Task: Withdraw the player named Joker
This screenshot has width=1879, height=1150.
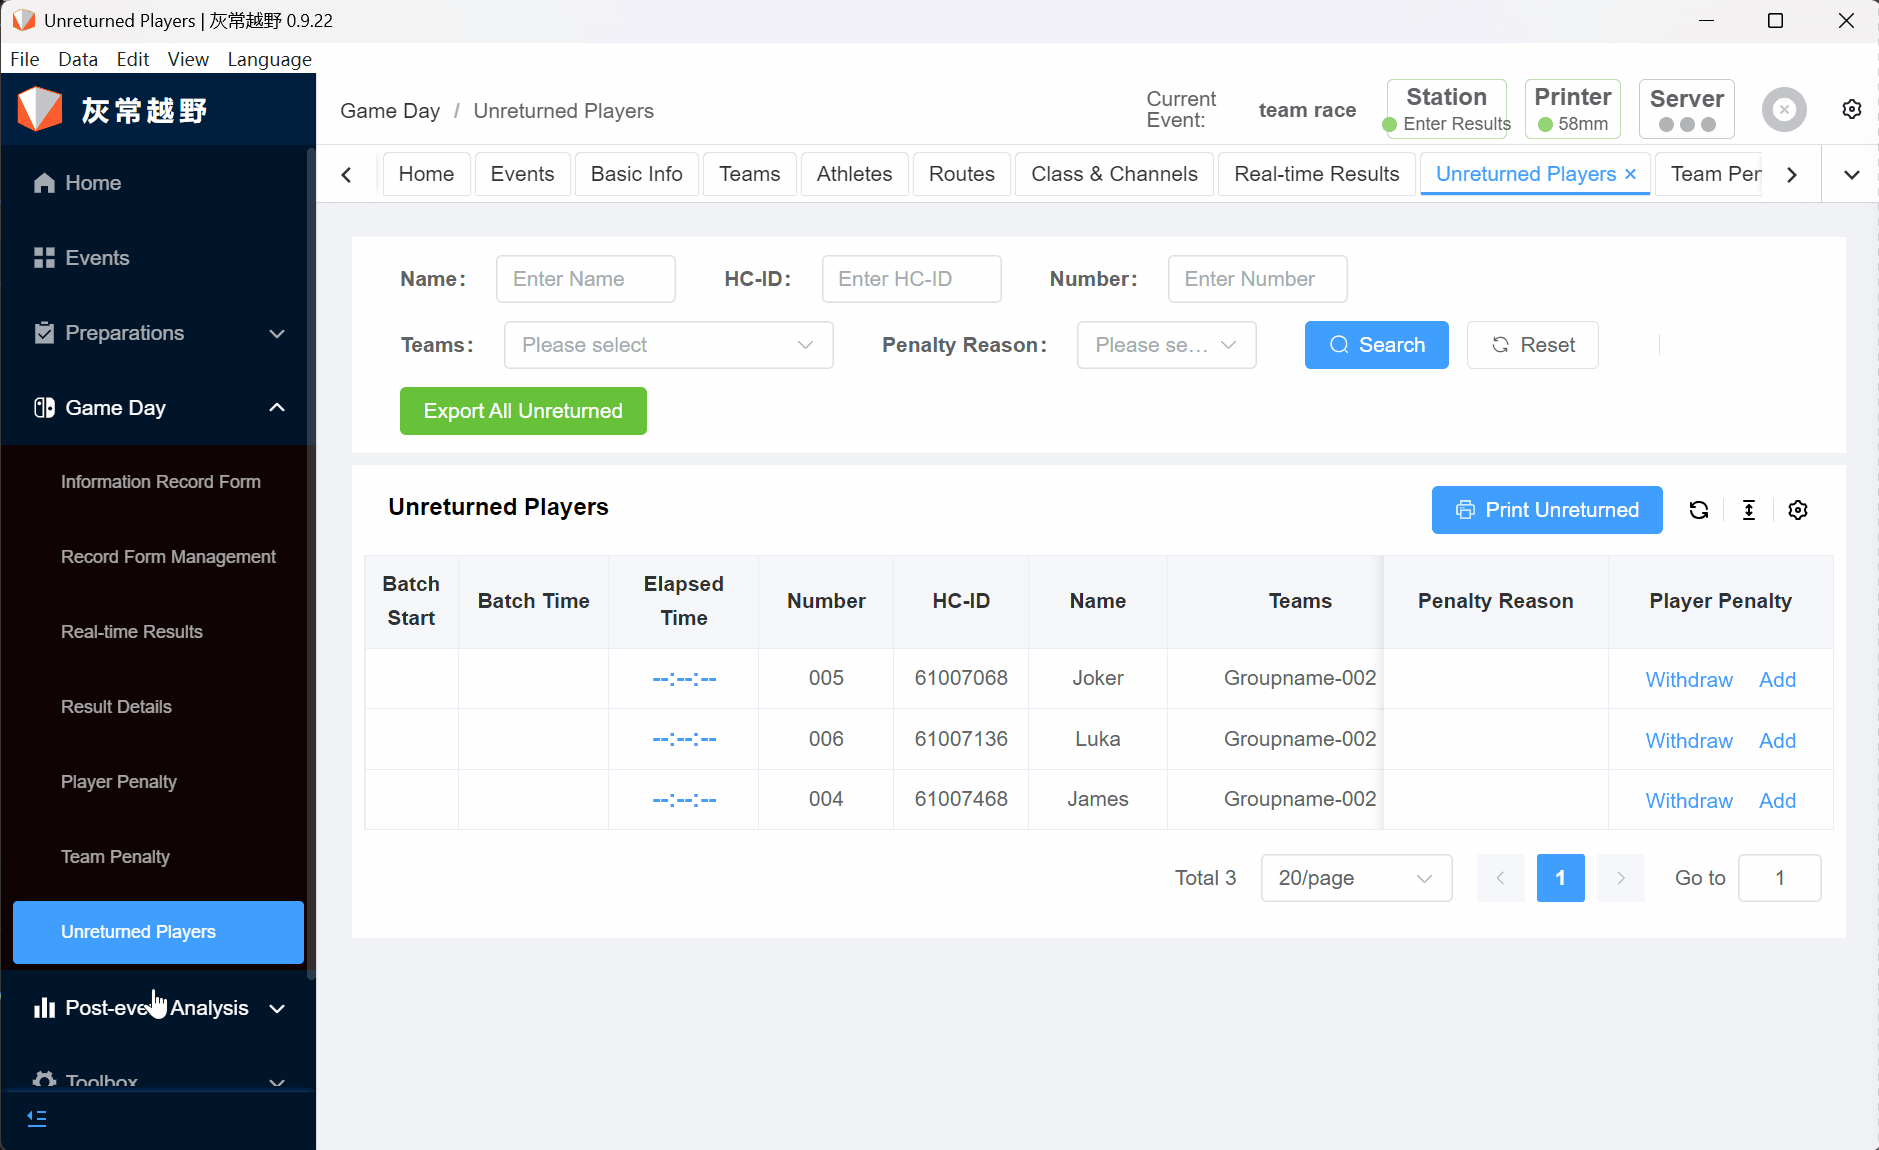Action: (x=1688, y=680)
